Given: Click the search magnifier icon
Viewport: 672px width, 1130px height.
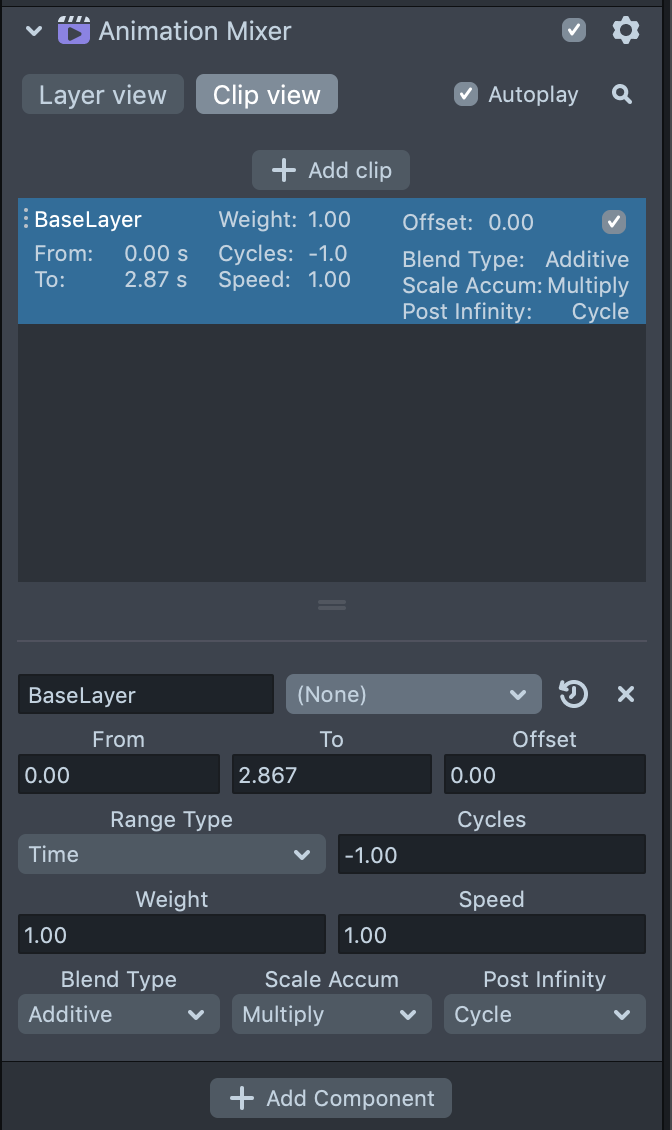Looking at the screenshot, I should 622,95.
